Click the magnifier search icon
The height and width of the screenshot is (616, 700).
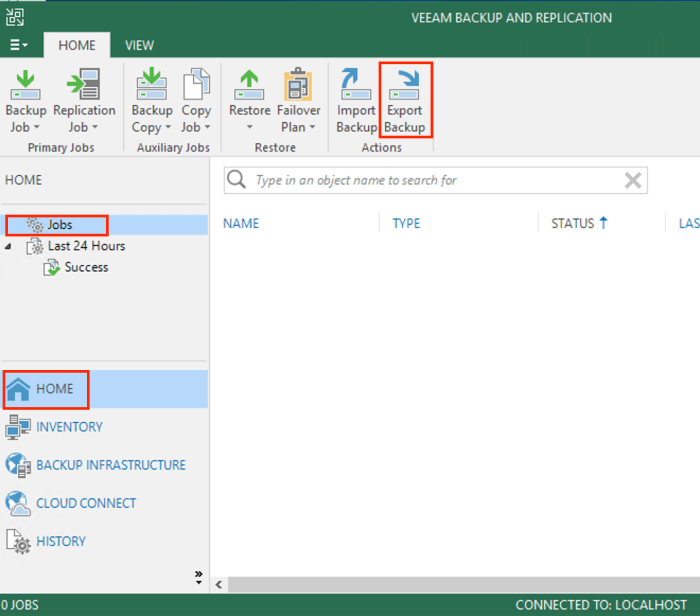[x=236, y=179]
